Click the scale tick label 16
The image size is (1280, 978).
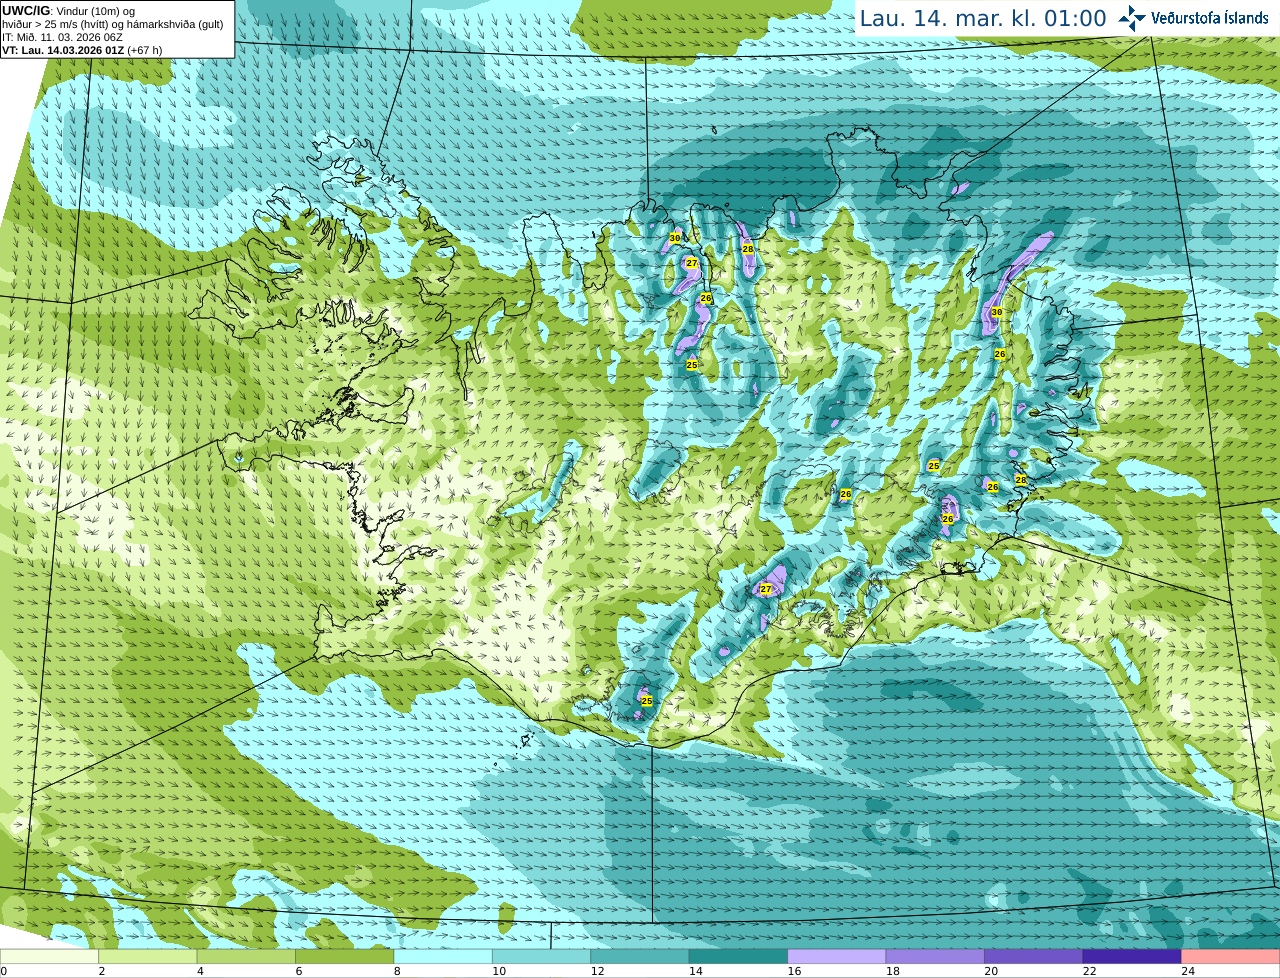pos(794,971)
